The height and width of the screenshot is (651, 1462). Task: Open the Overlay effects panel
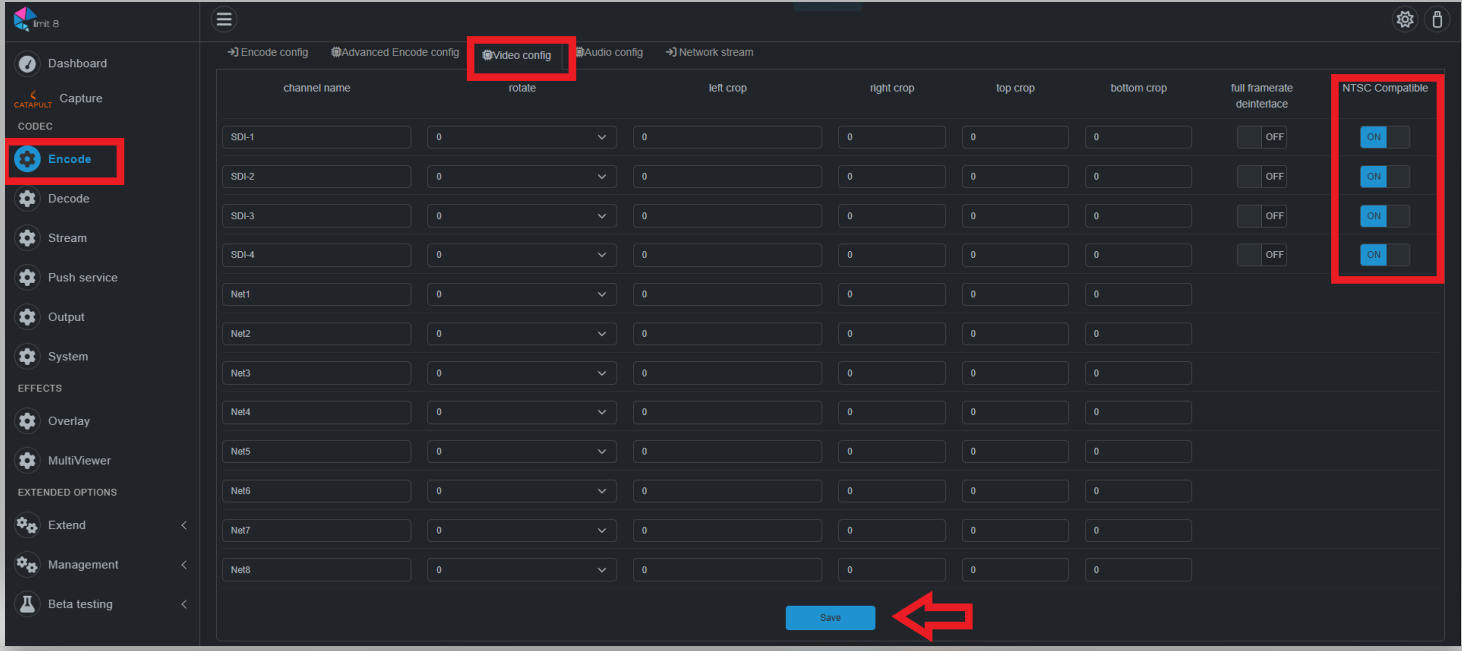pyautogui.click(x=67, y=420)
